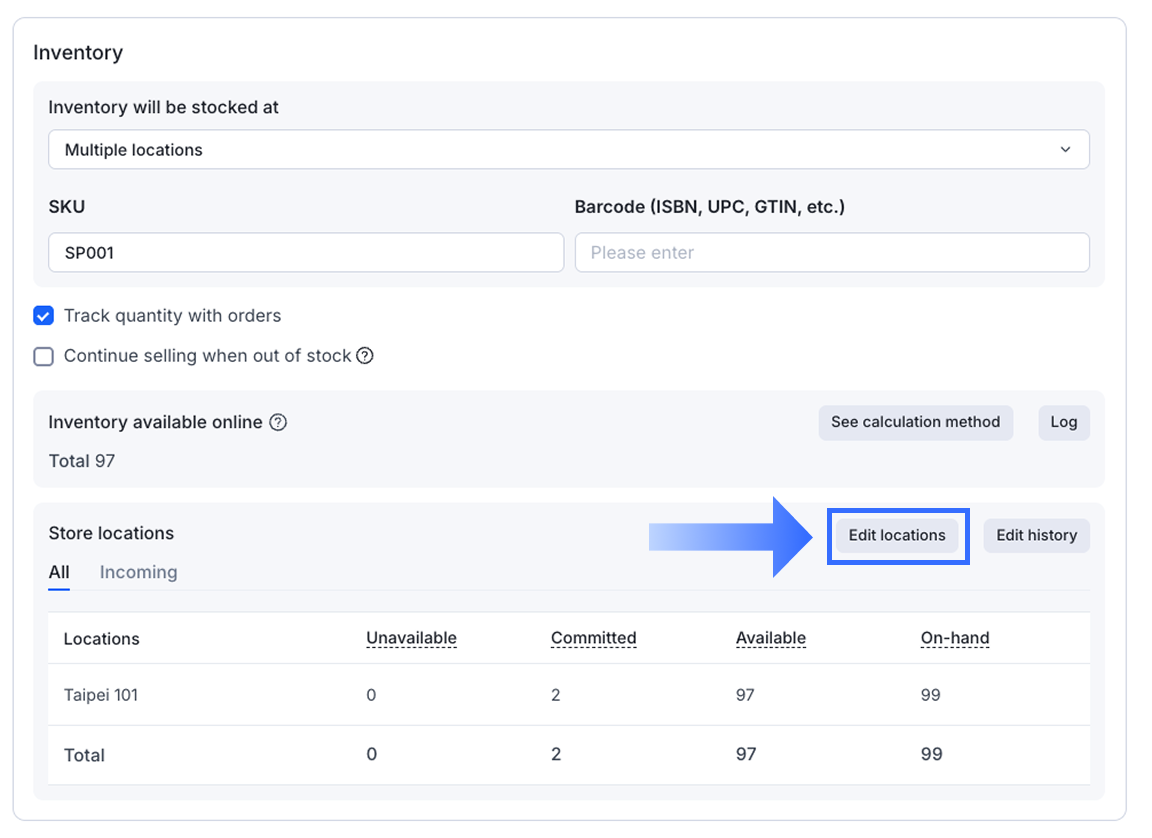Click help icon next to Continue selling
Viewport: 1152px width, 838px height.
(x=365, y=356)
